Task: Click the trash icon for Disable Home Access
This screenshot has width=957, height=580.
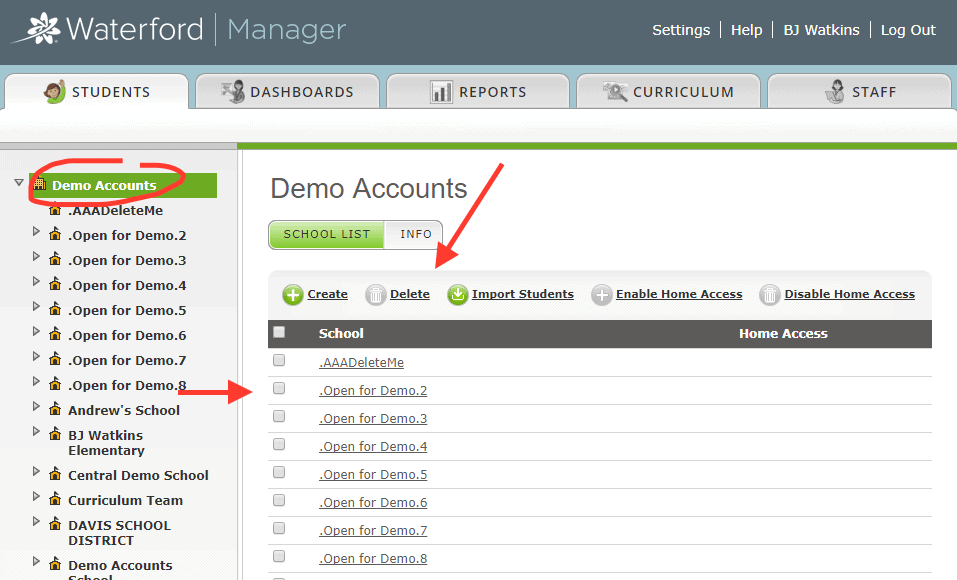Action: click(770, 295)
